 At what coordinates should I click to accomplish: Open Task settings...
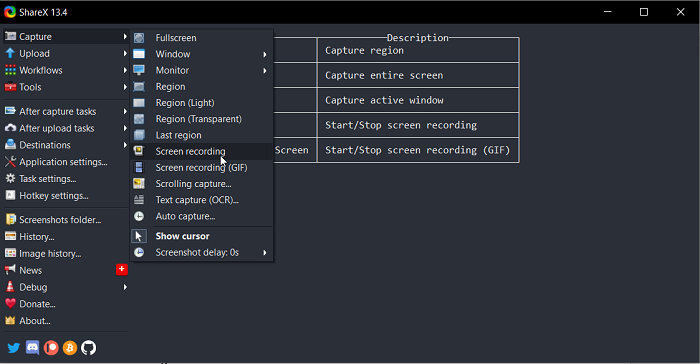tap(66, 179)
